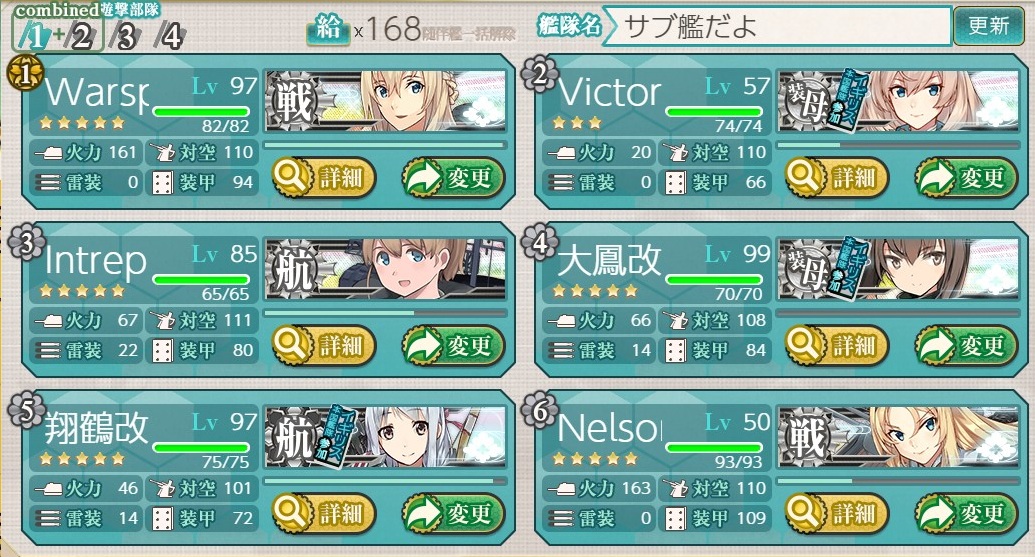Viewport: 1035px width, 557px height.
Task: Click Warspite's battleship 戦 type icon
Action: [x=292, y=102]
